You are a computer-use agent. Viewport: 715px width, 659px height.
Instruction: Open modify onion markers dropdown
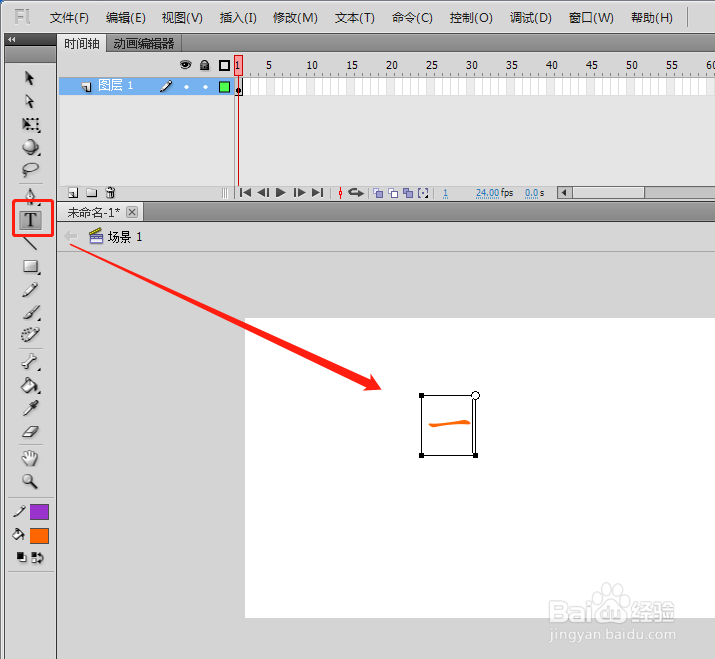click(x=423, y=193)
